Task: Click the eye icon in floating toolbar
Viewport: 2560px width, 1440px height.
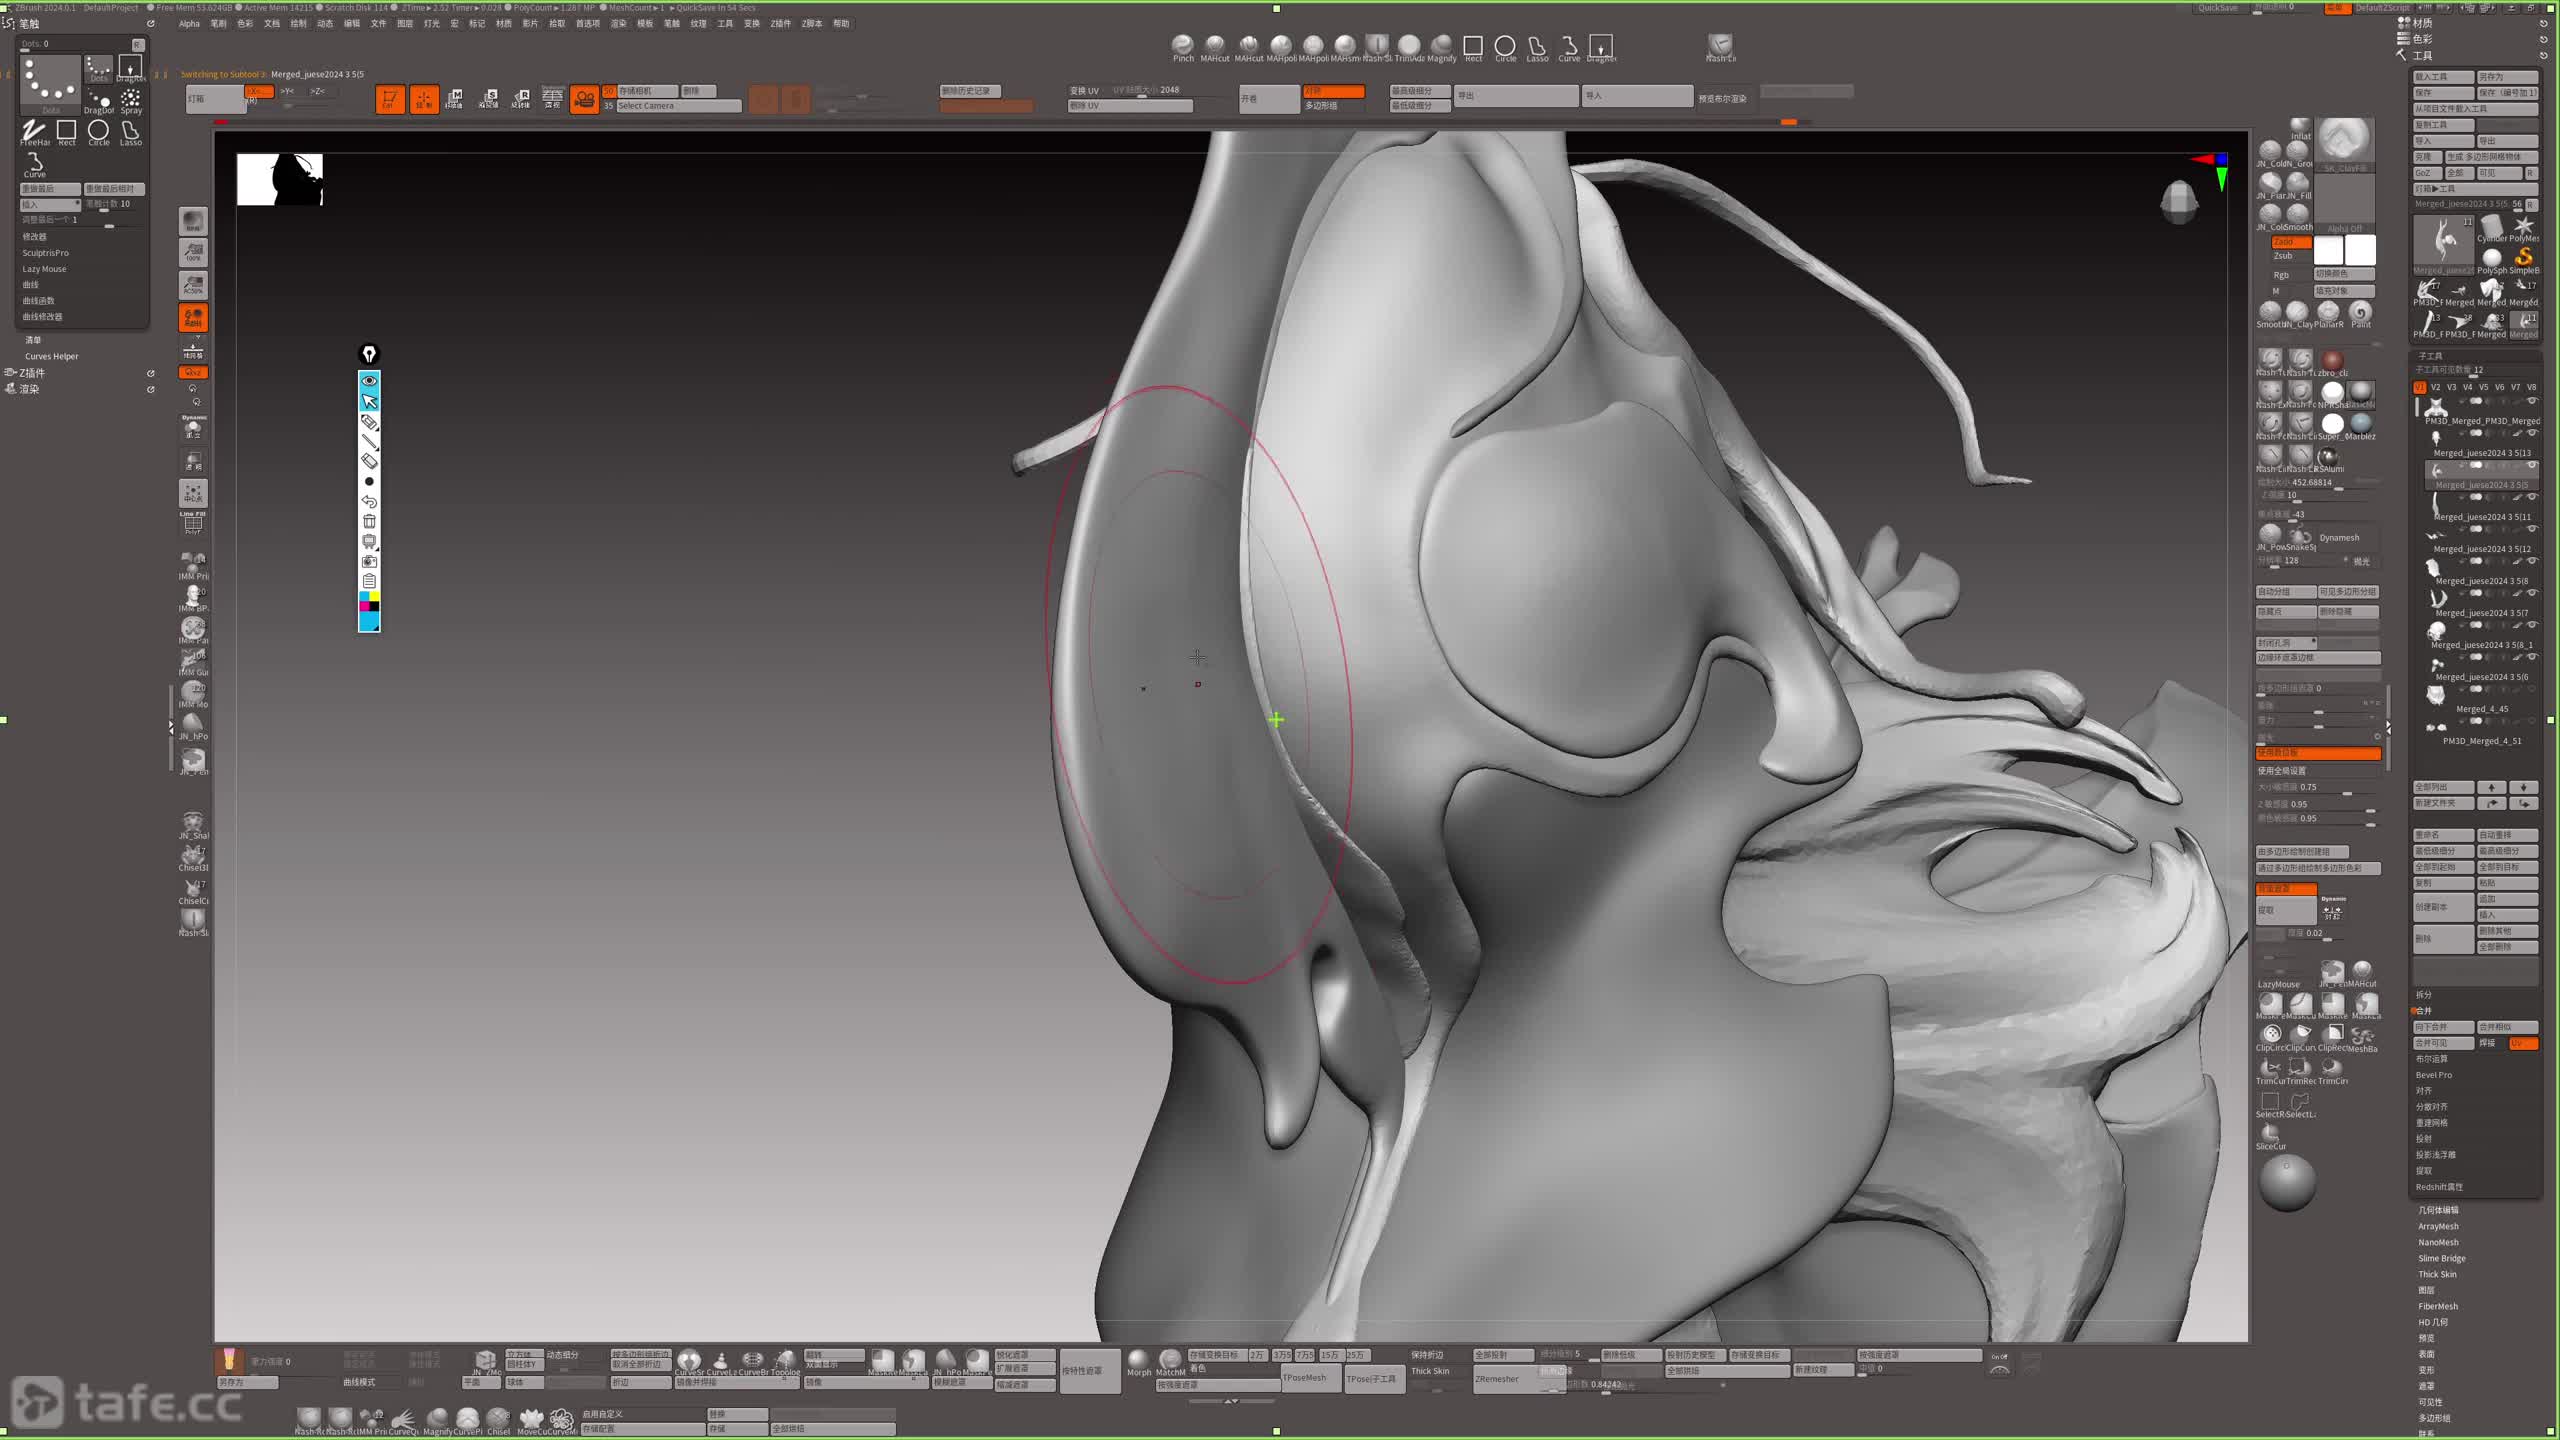Action: tap(369, 381)
